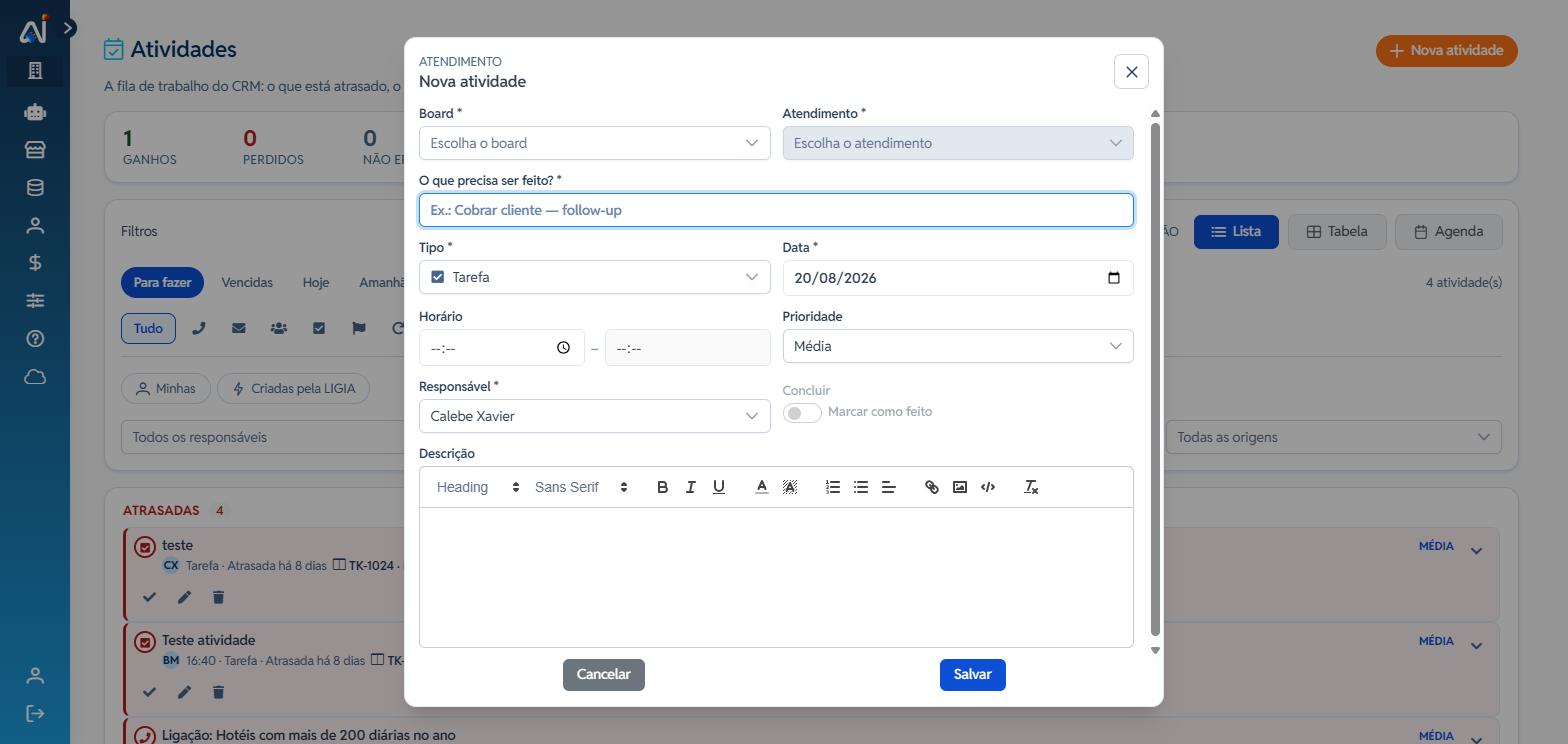Insert a bullet list in the description
Screen dimensions: 1568x744
coord(860,487)
